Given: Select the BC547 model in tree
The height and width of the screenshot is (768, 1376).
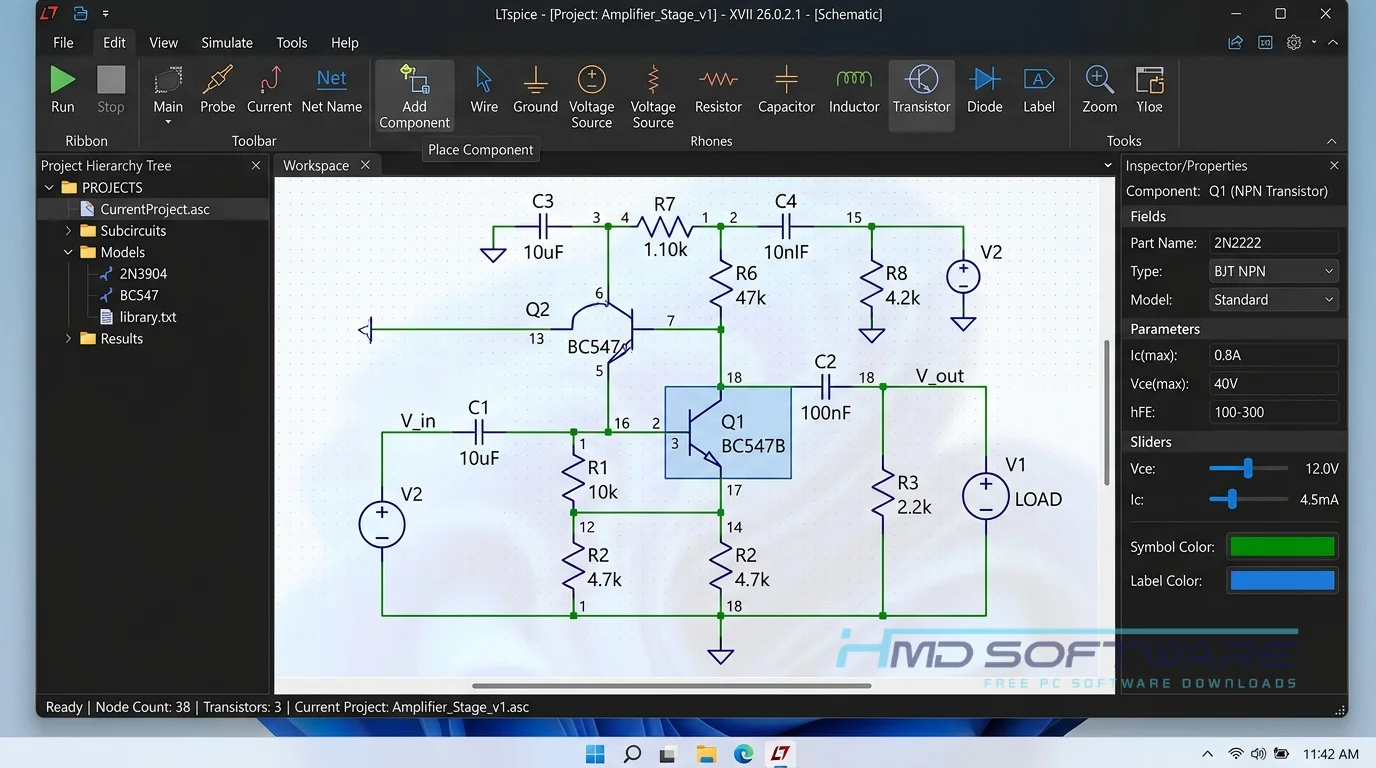Looking at the screenshot, I should point(138,295).
